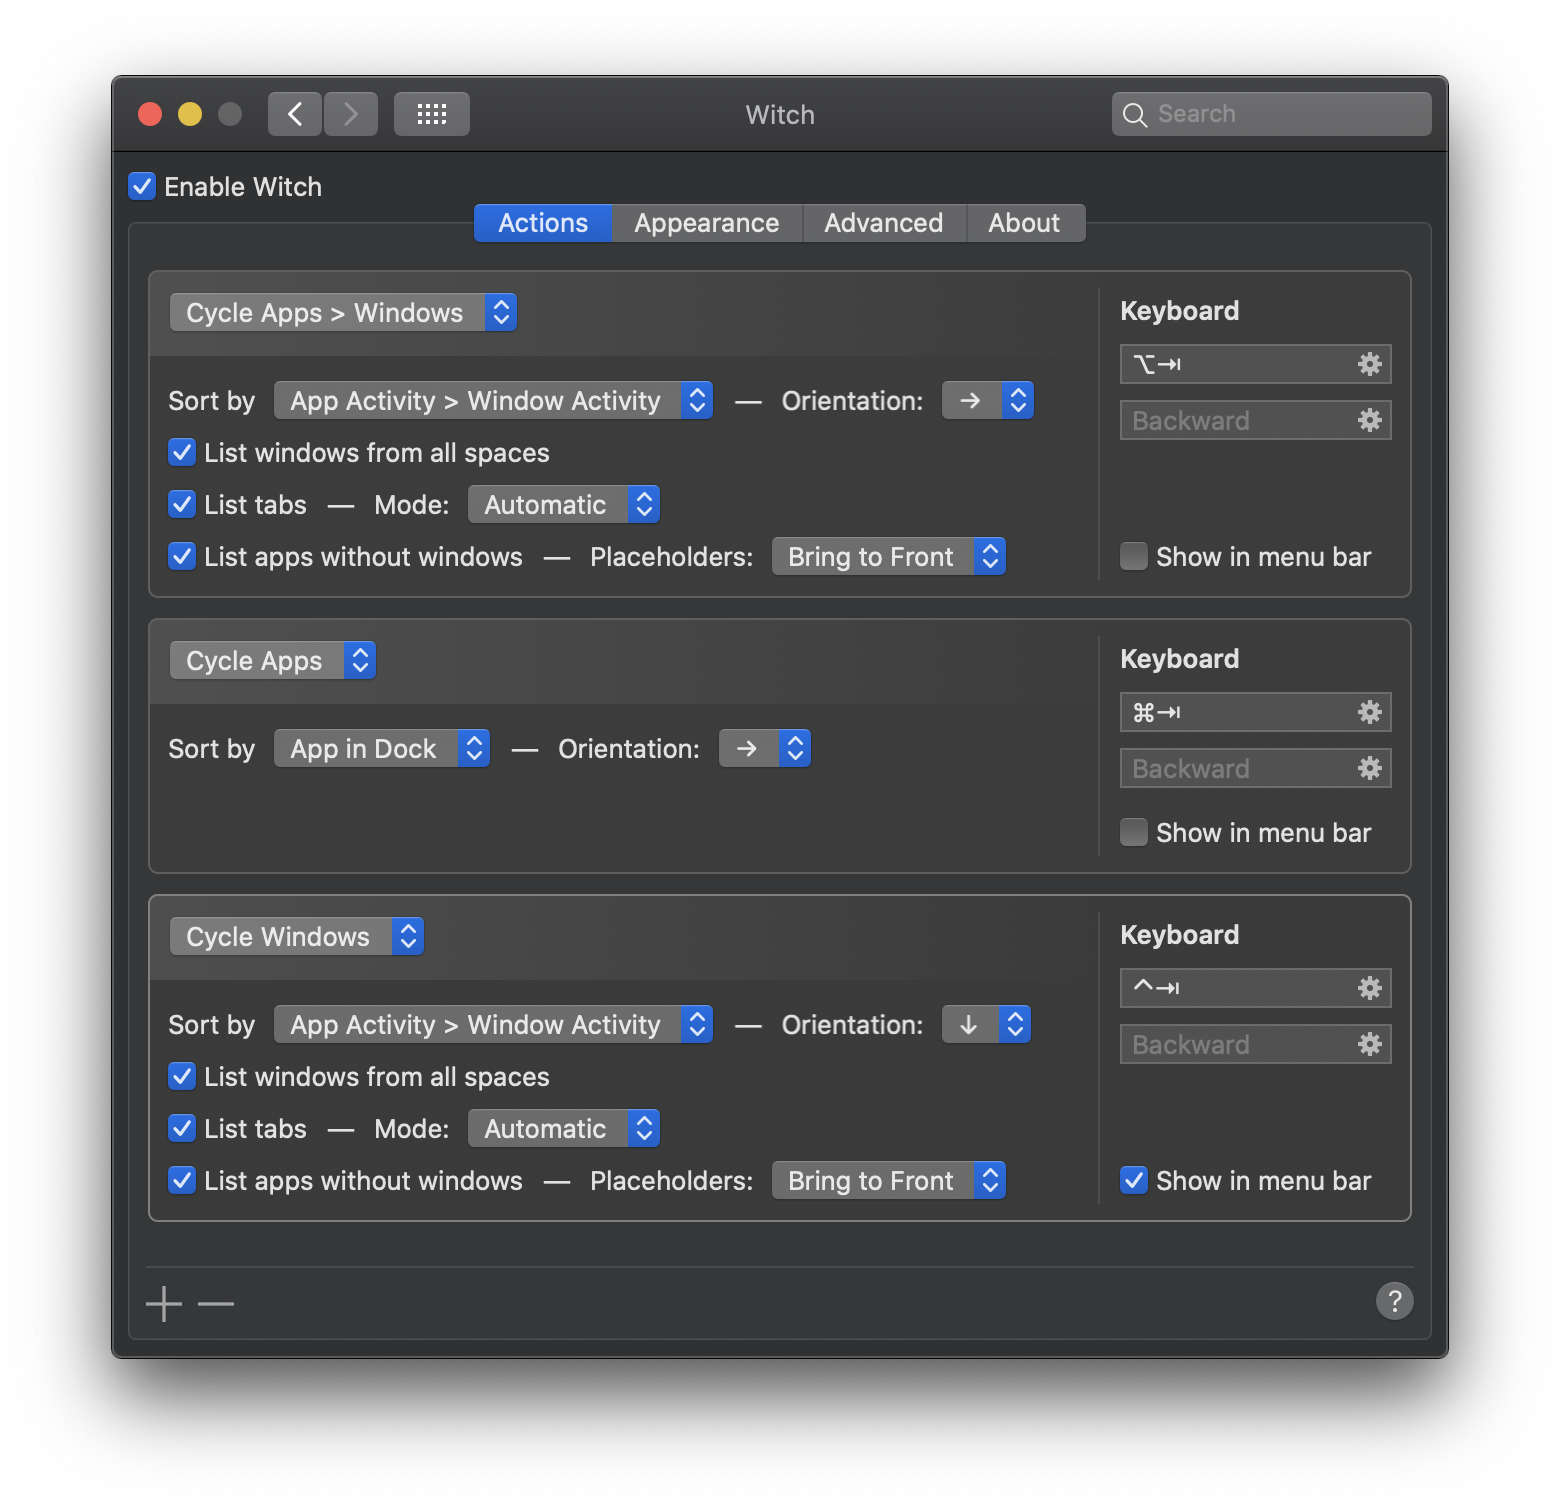Open gear menu for Option-Tab shortcut
Screen dimensions: 1560x1506
click(x=1370, y=364)
